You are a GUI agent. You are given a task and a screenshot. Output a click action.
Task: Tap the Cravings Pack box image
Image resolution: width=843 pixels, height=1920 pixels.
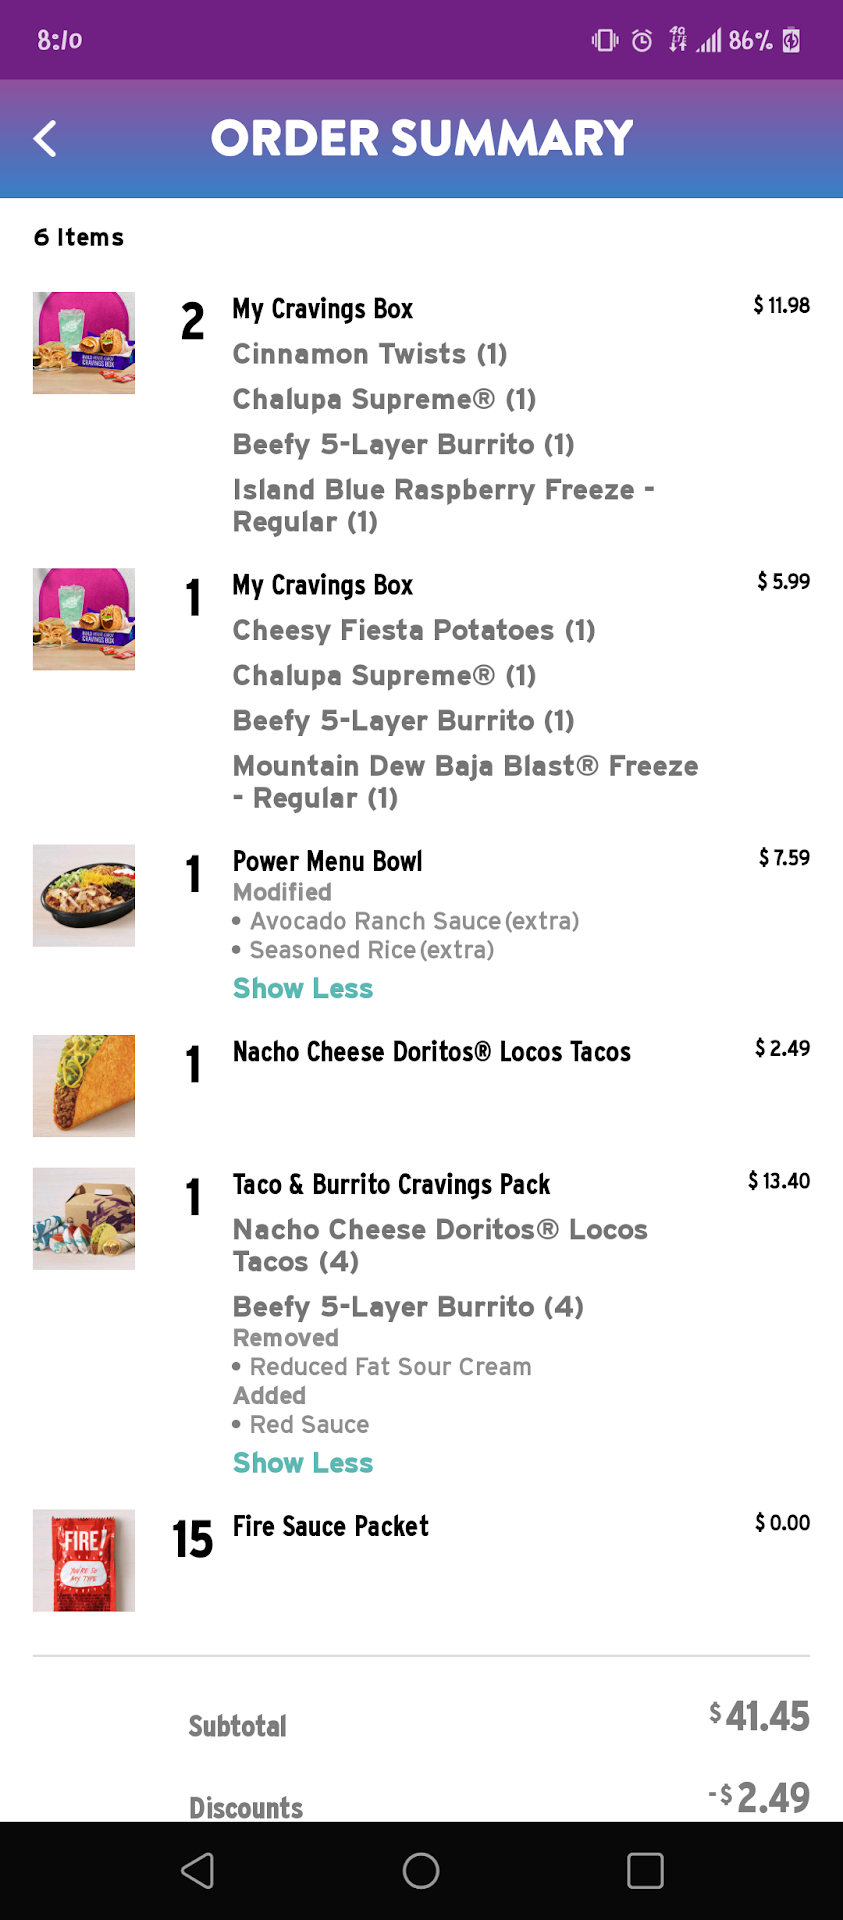pos(84,1218)
